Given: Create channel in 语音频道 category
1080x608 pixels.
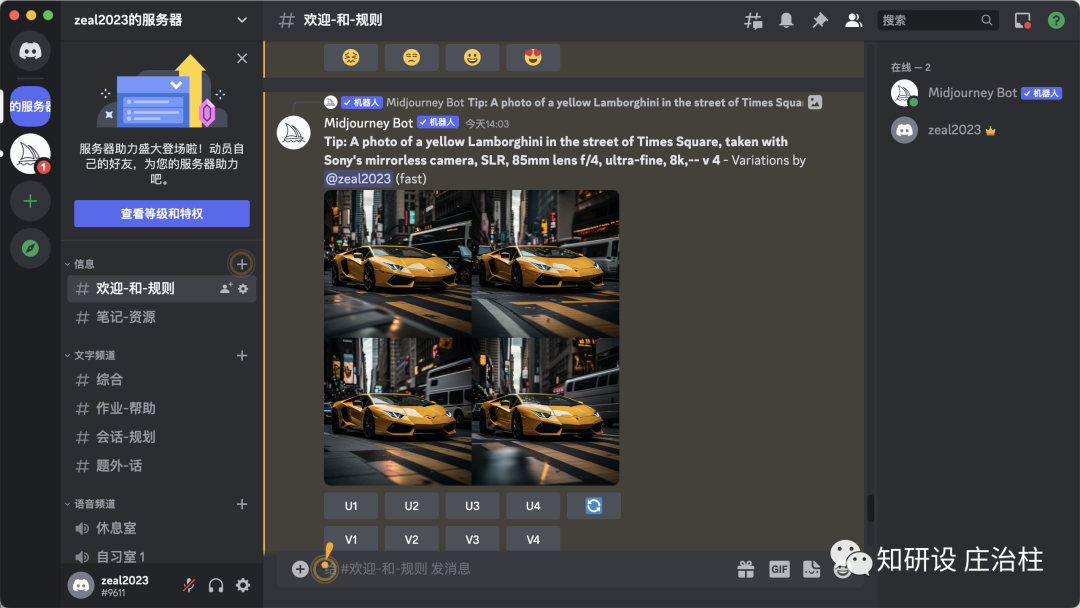Looking at the screenshot, I should [x=242, y=504].
